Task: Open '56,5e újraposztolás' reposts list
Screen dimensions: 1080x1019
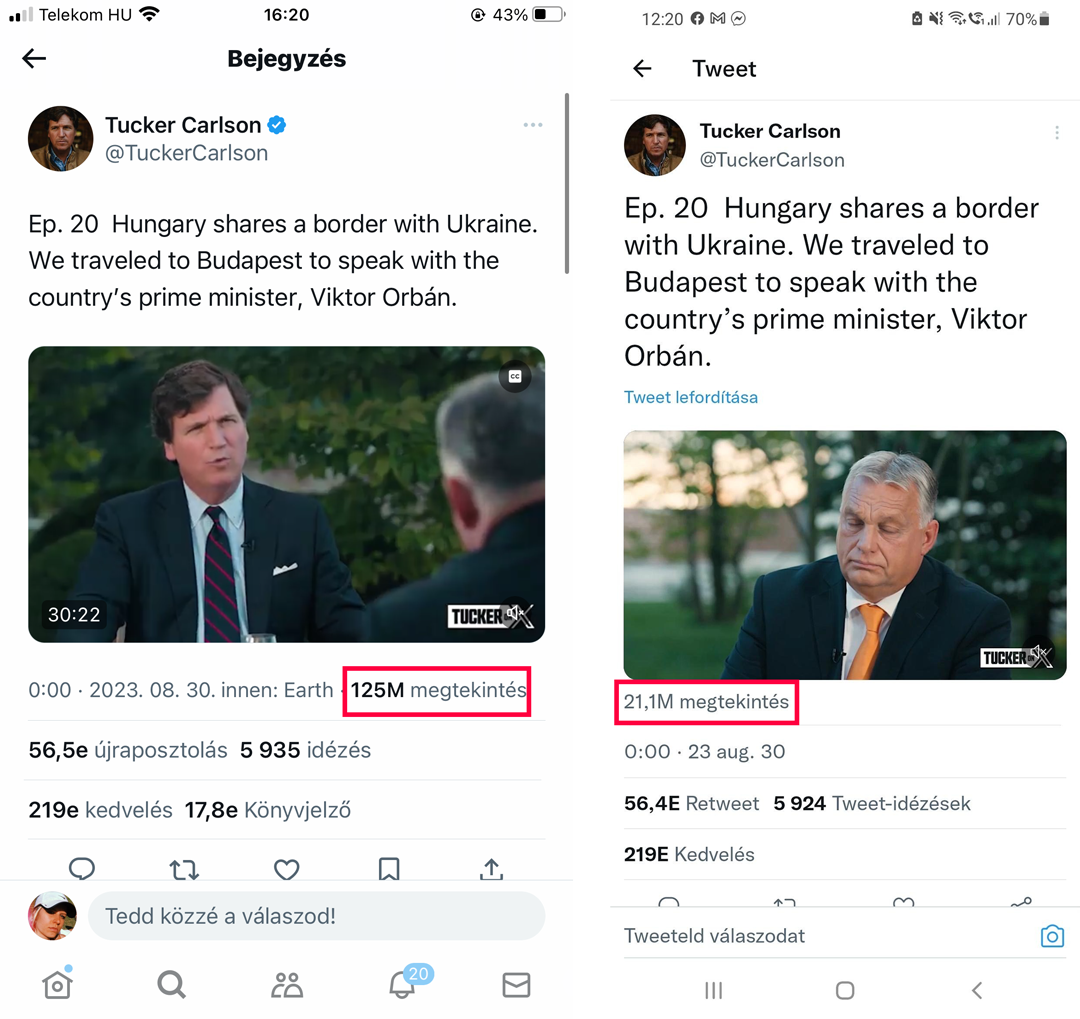Action: [x=128, y=750]
